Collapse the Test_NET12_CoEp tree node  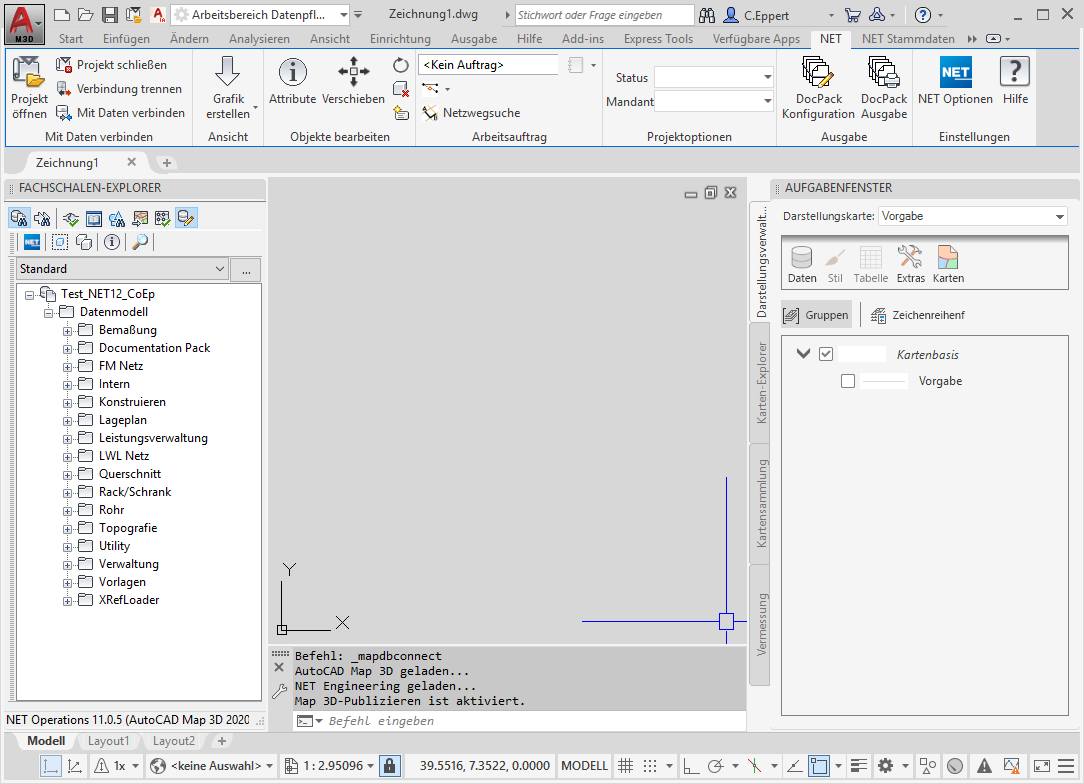30,295
